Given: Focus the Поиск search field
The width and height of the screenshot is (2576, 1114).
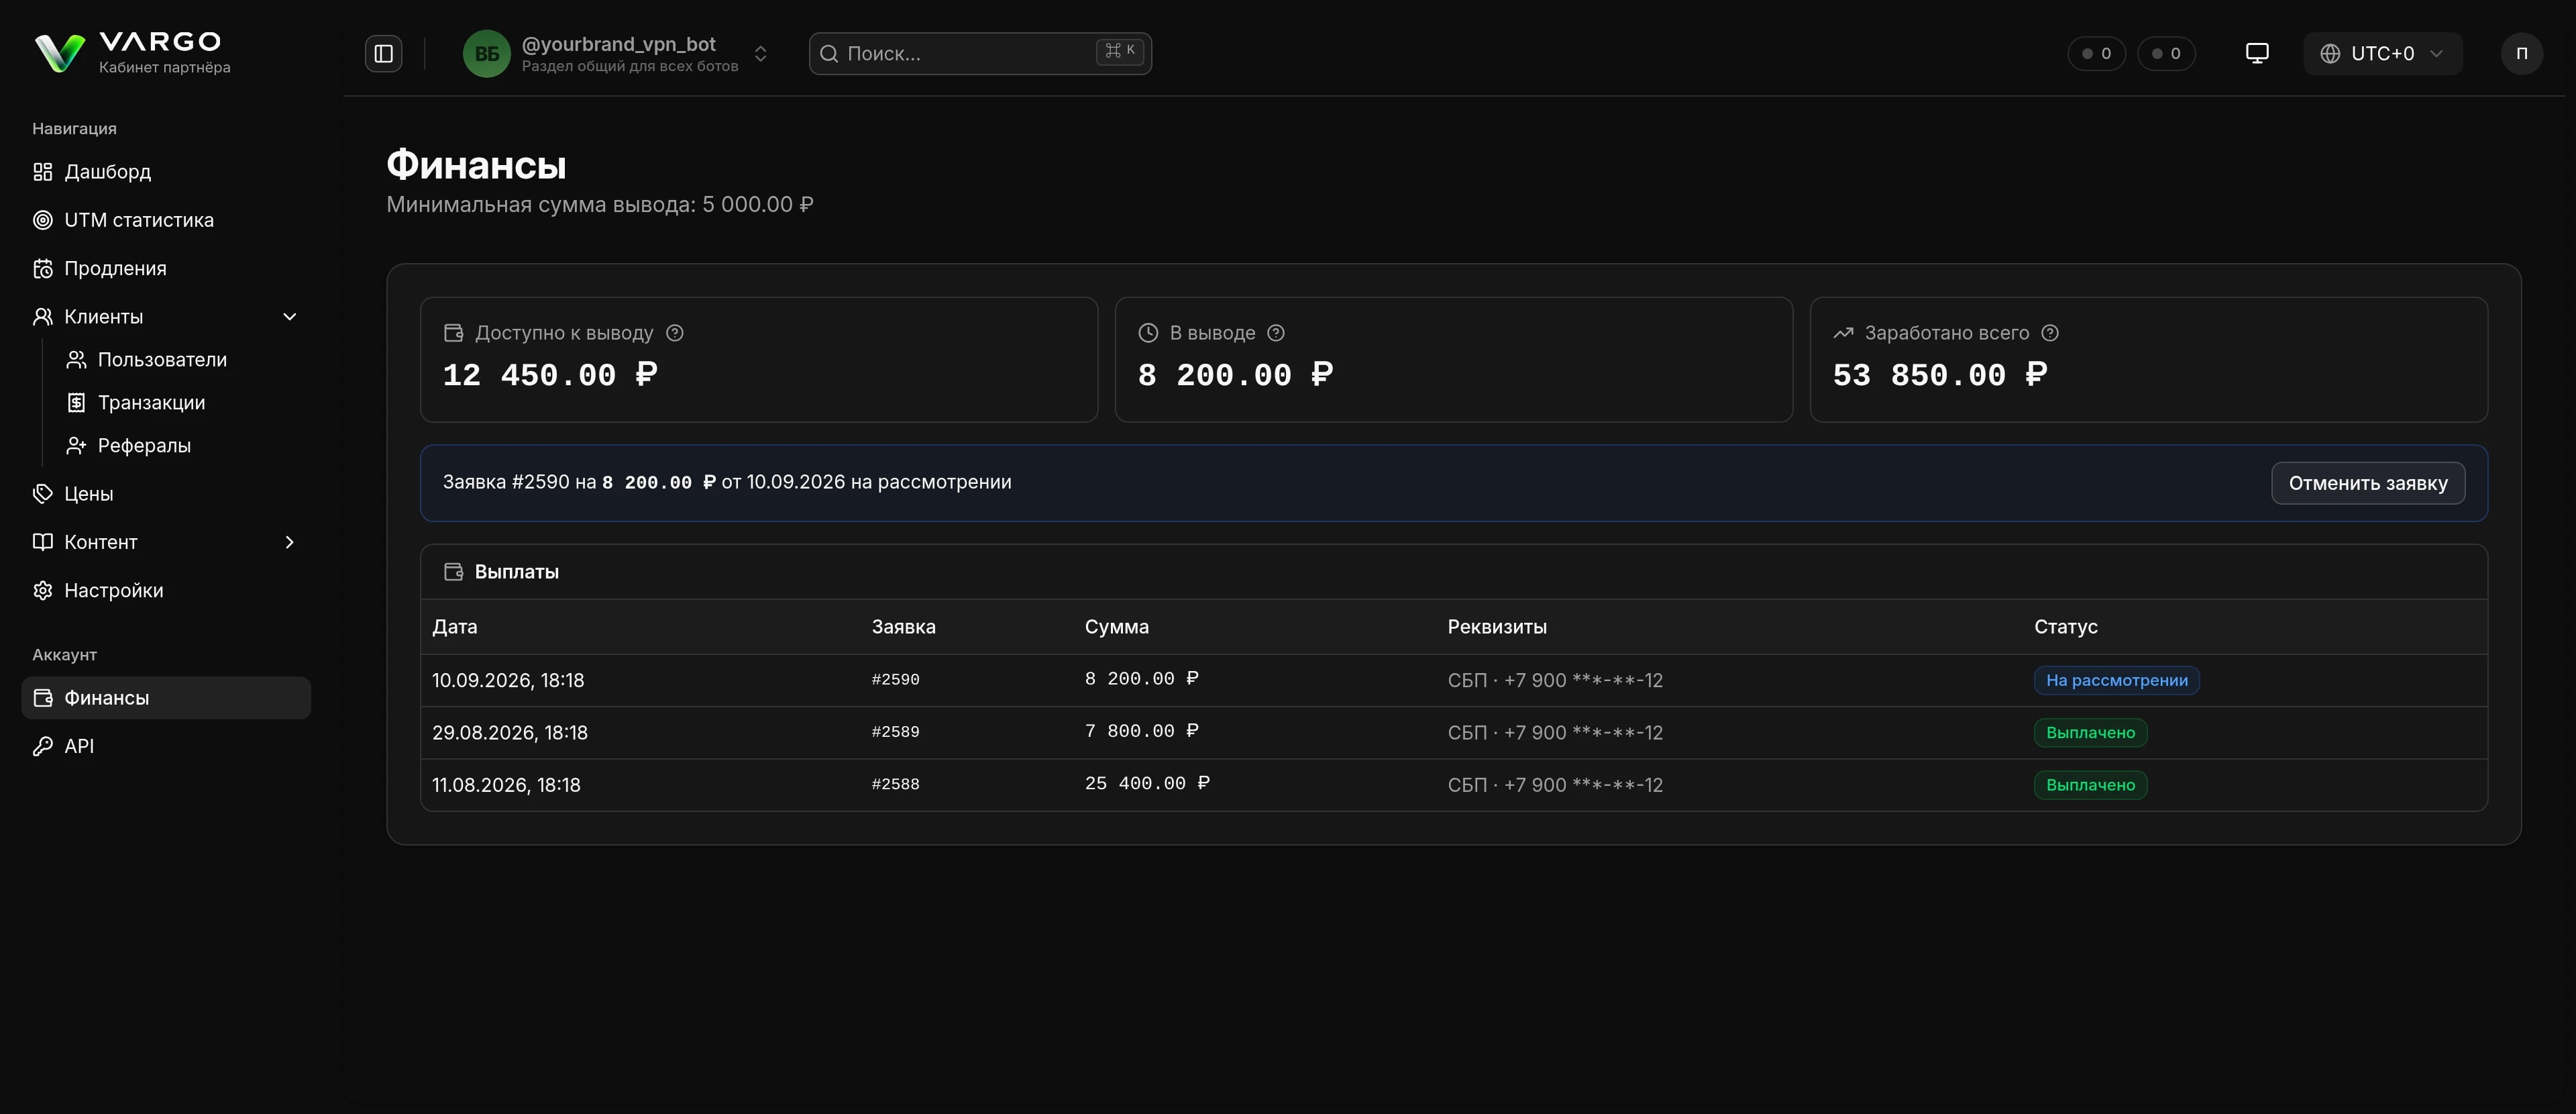Looking at the screenshot, I should click(x=979, y=53).
